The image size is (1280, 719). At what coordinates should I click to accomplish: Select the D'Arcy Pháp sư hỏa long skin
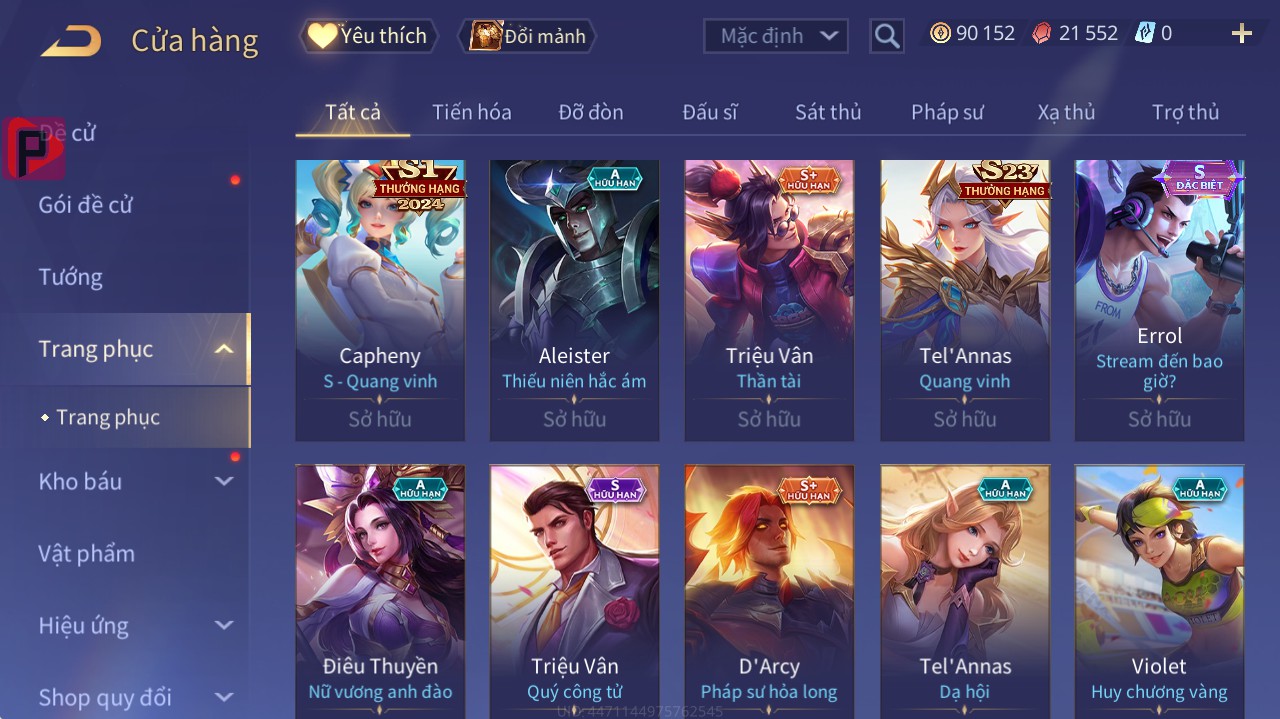[x=769, y=592]
